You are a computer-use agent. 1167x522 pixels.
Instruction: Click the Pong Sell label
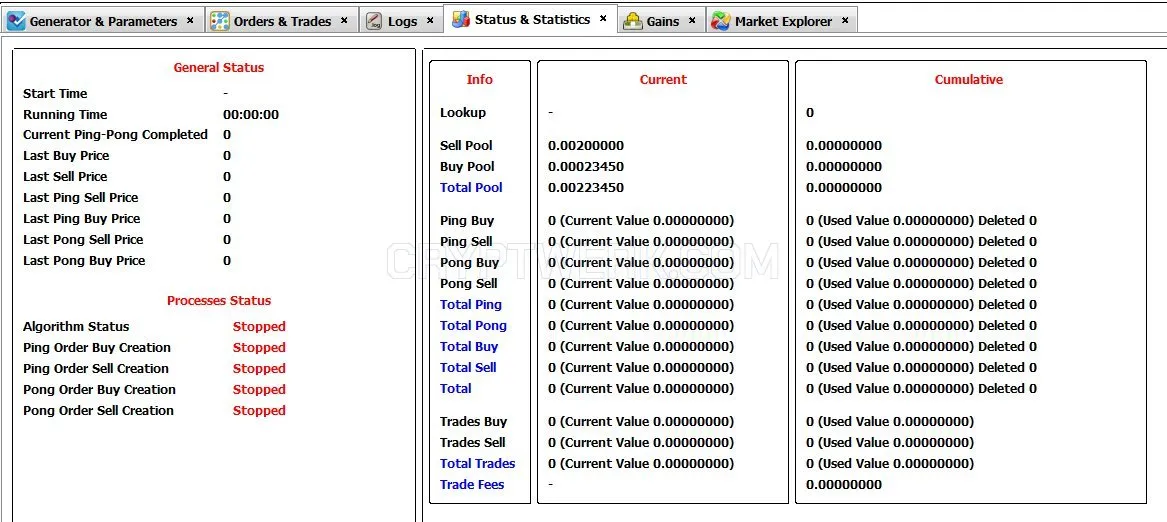[469, 284]
